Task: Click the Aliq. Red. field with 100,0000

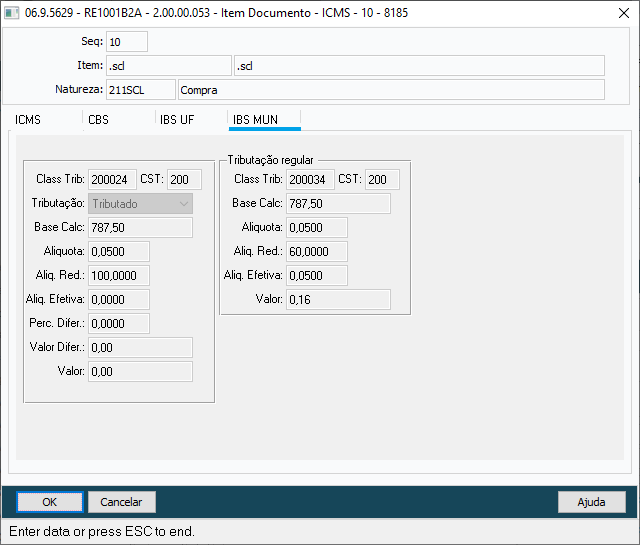Action: (119, 276)
